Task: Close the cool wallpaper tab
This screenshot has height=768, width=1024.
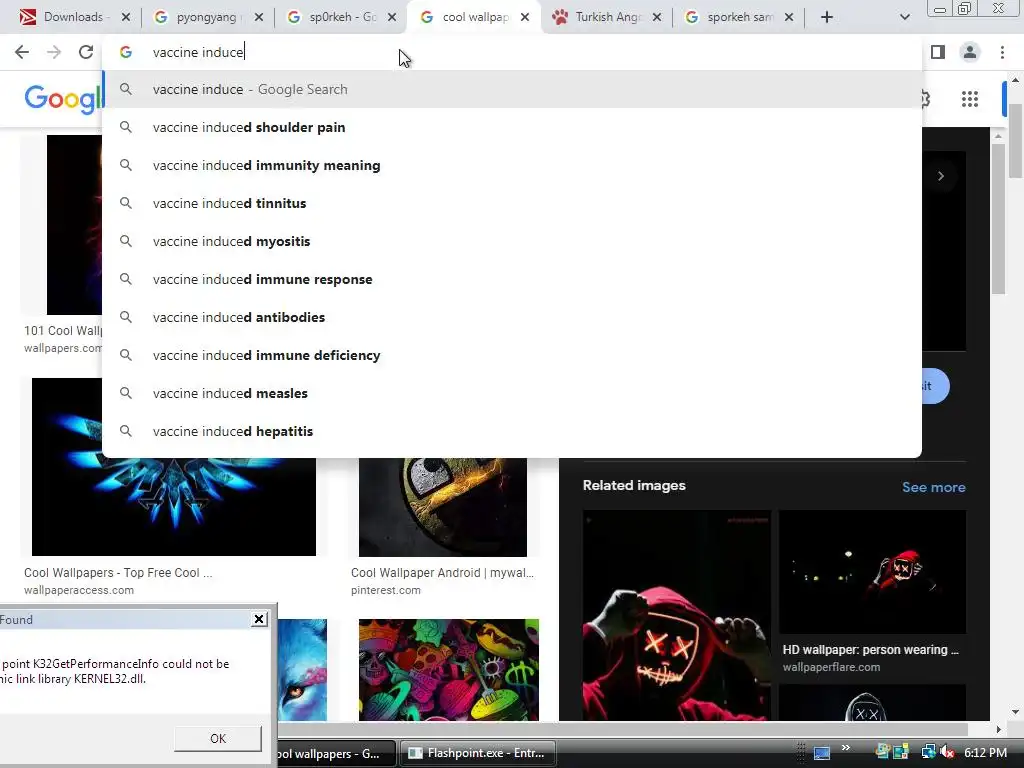Action: [x=525, y=17]
